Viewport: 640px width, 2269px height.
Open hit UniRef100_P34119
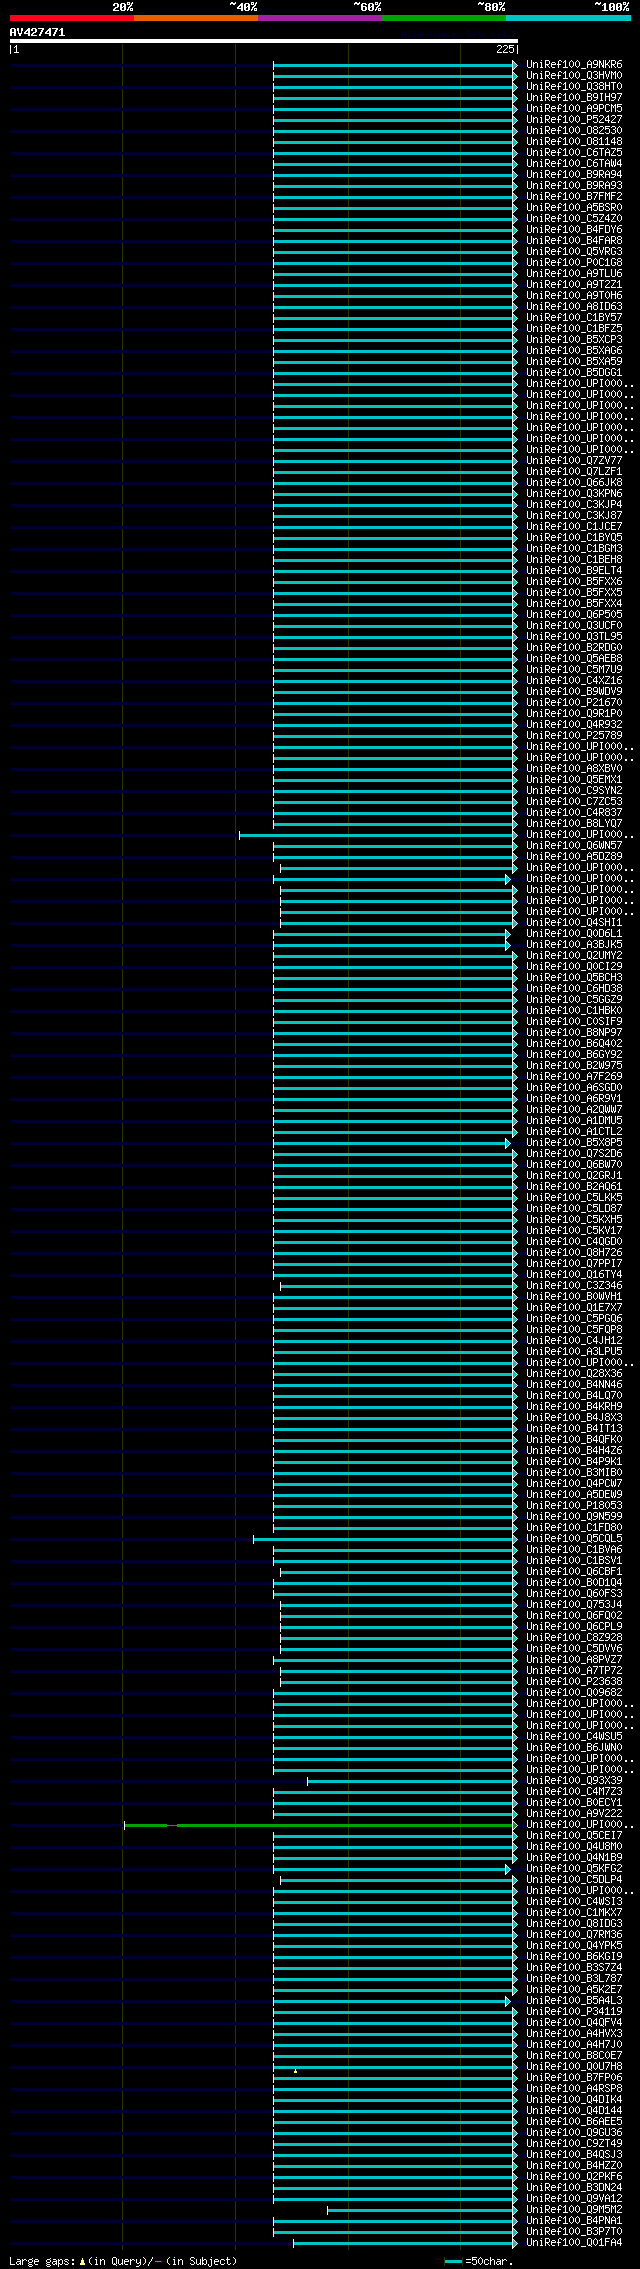574,2012
